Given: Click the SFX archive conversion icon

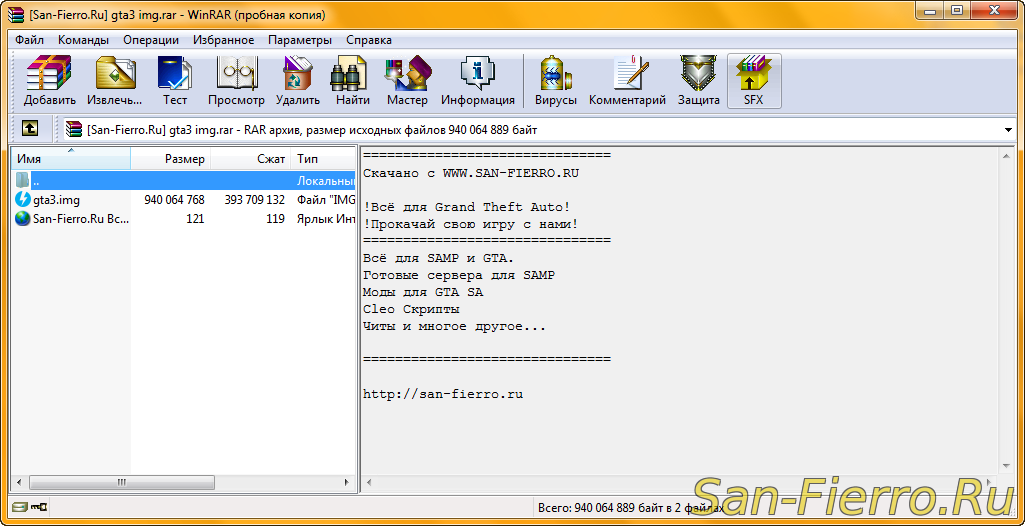Looking at the screenshot, I should pos(753,80).
